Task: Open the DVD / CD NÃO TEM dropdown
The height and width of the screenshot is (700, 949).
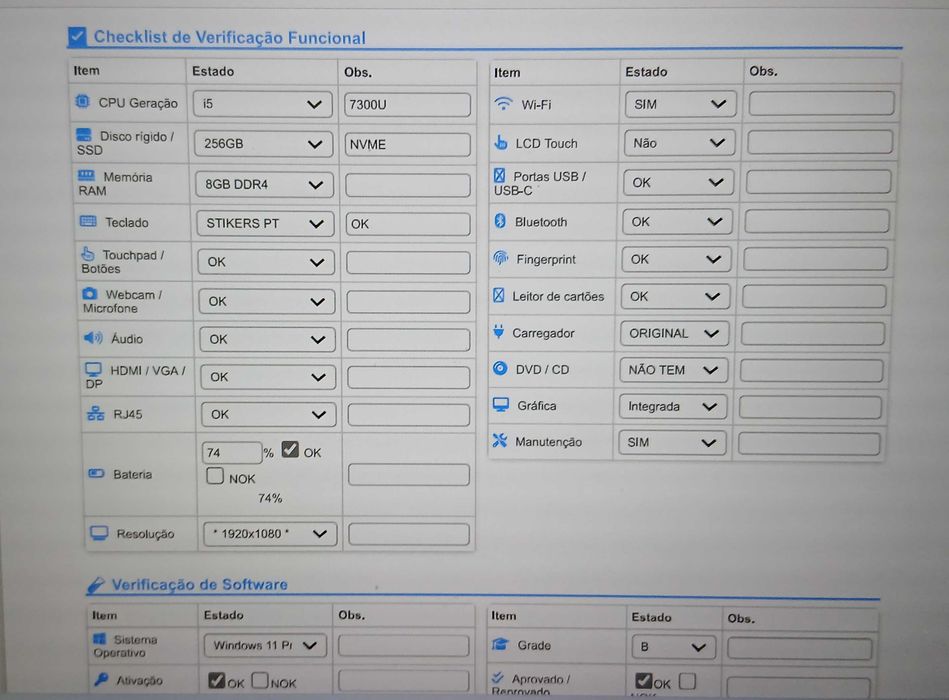Action: 673,370
